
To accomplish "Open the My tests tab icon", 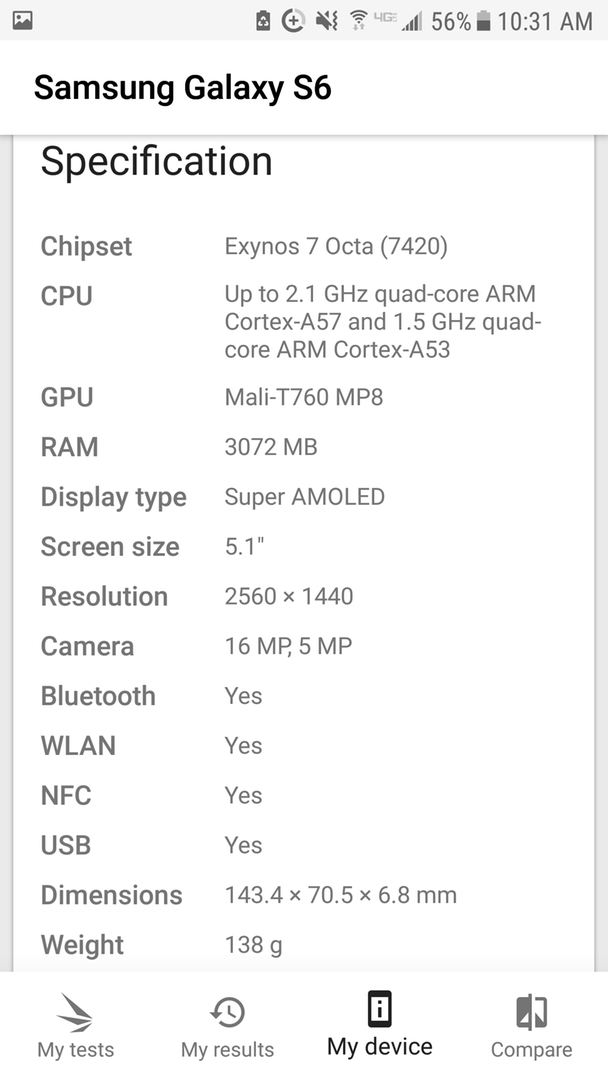I will click(x=74, y=1013).
